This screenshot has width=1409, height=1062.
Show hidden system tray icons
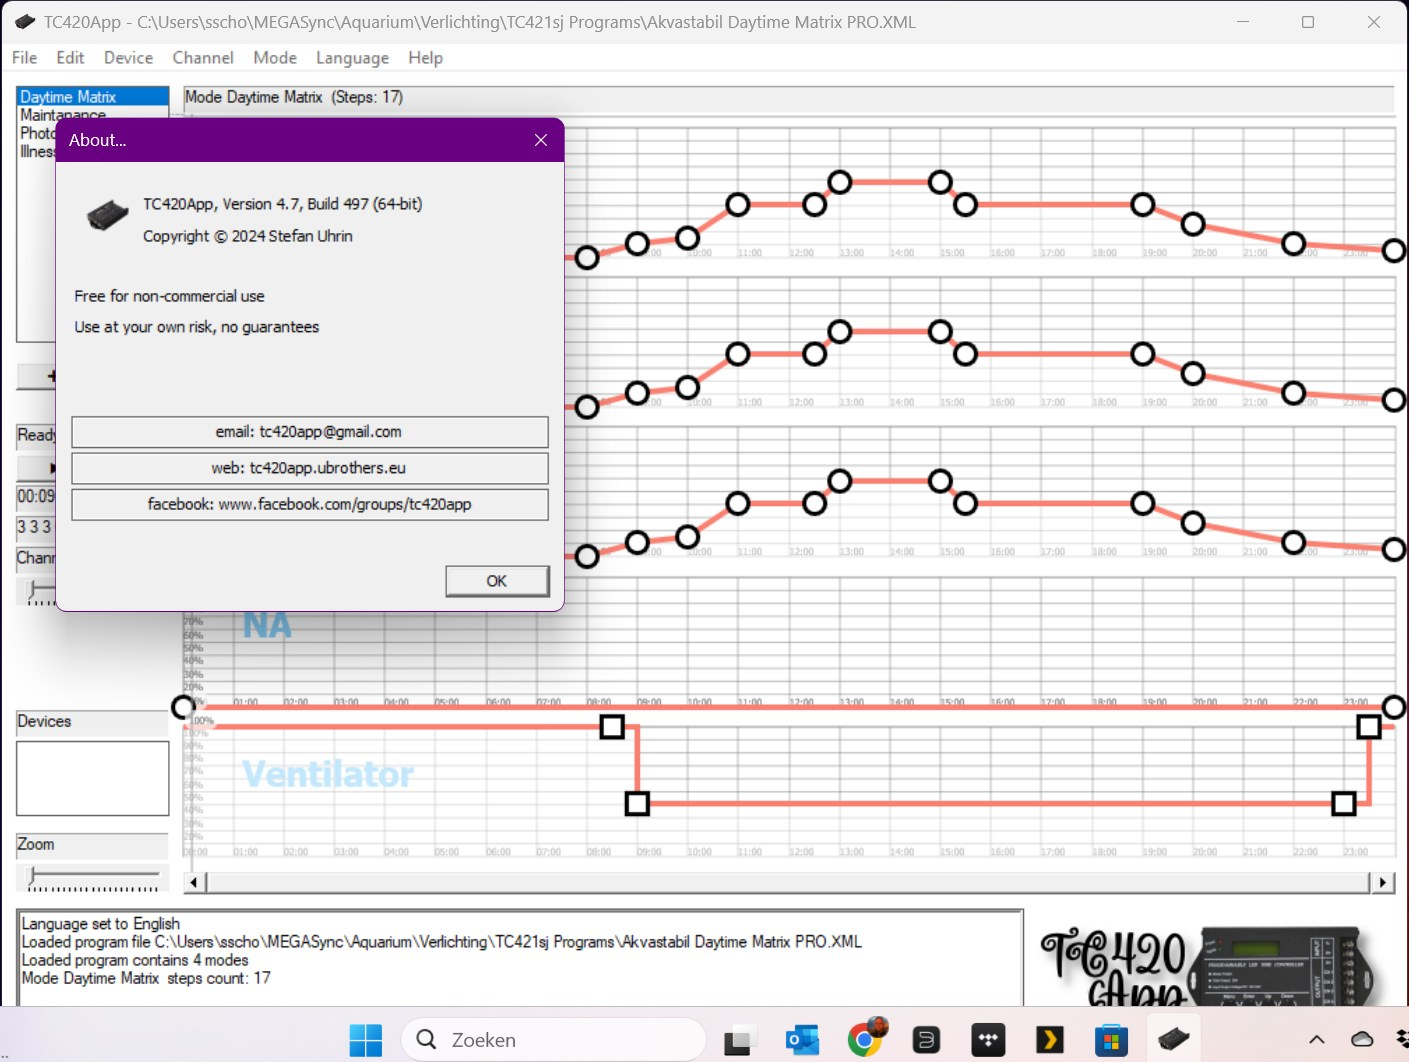point(1317,1040)
